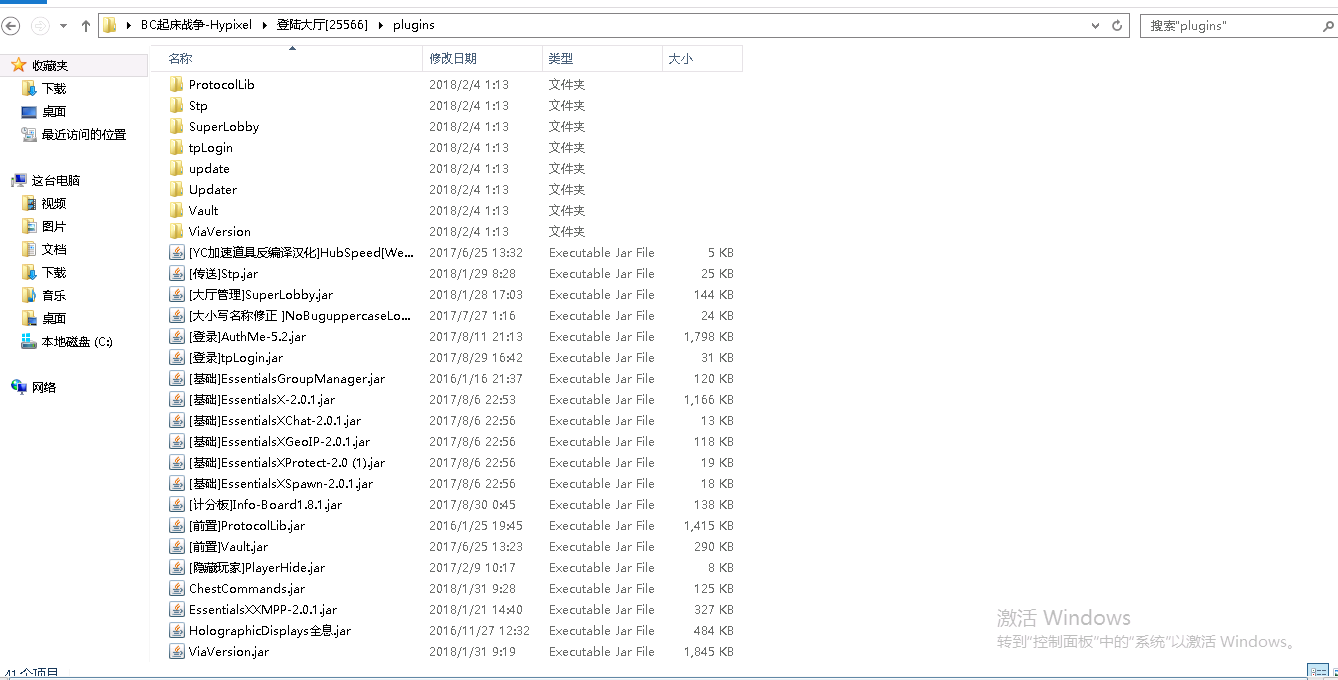Select ChestCommands.jar file name
The width and height of the screenshot is (1338, 680).
247,588
